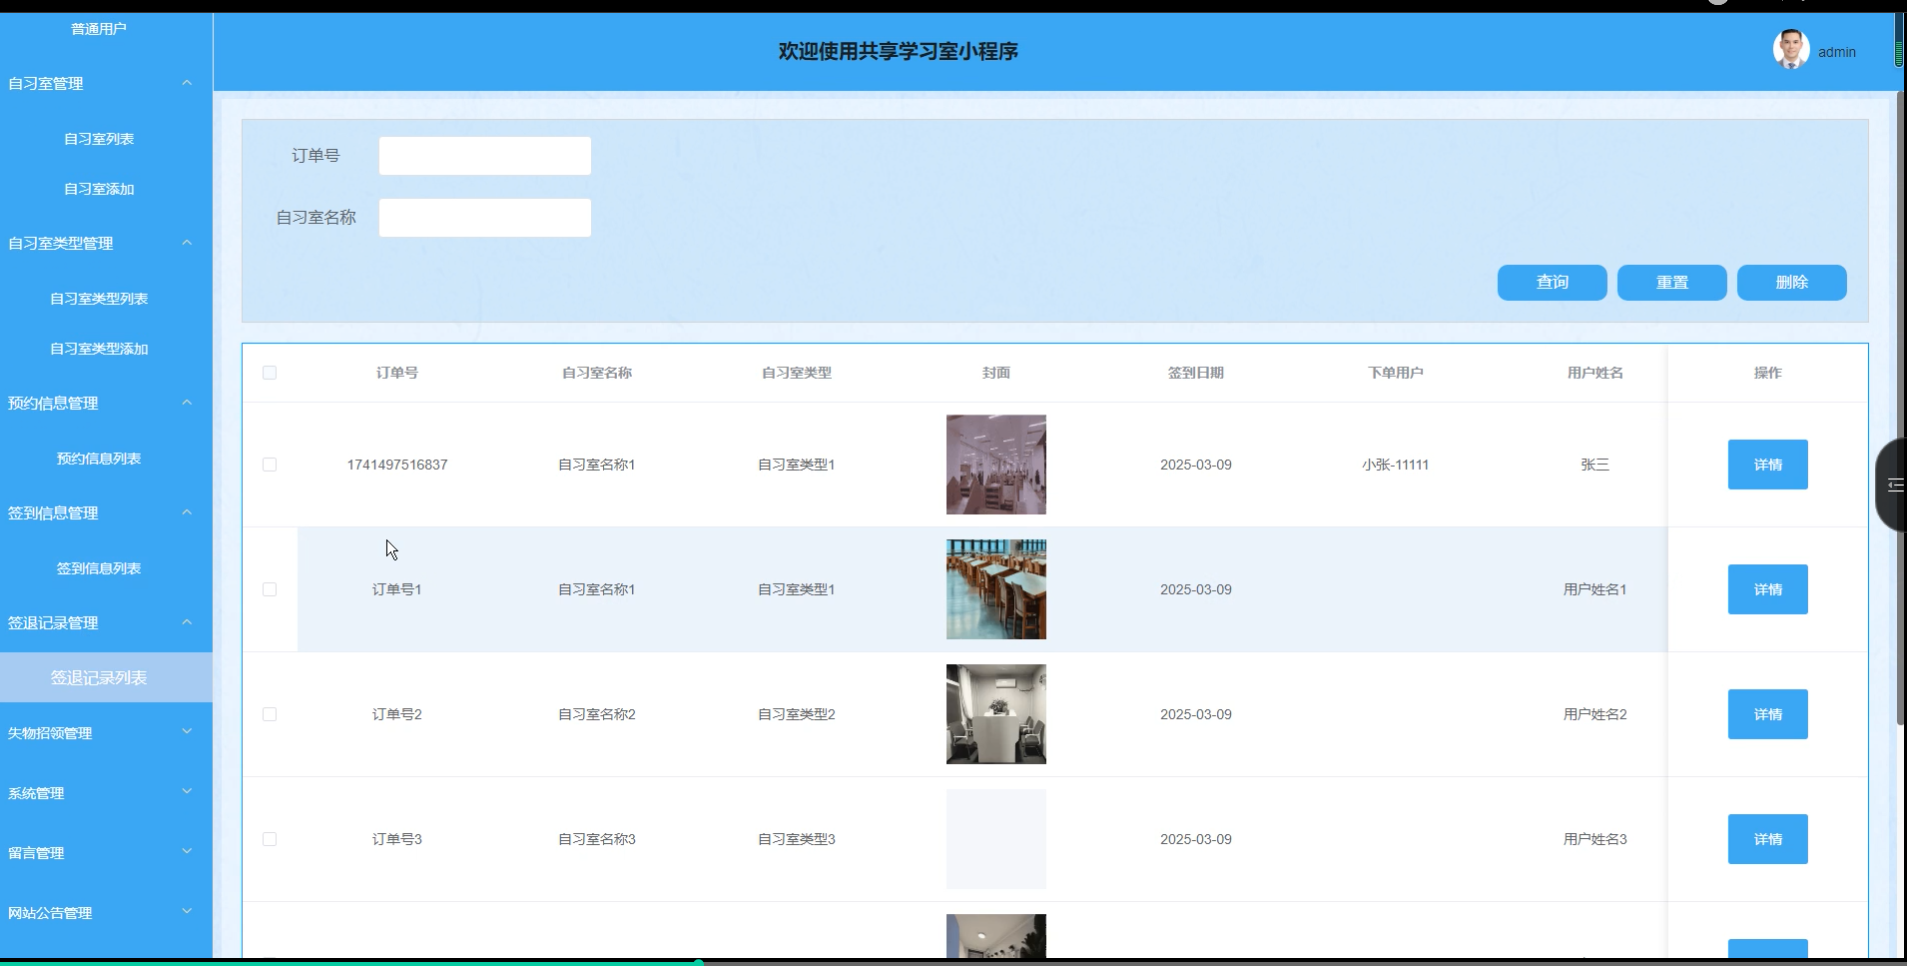Click the 重置 reset button

click(1672, 283)
